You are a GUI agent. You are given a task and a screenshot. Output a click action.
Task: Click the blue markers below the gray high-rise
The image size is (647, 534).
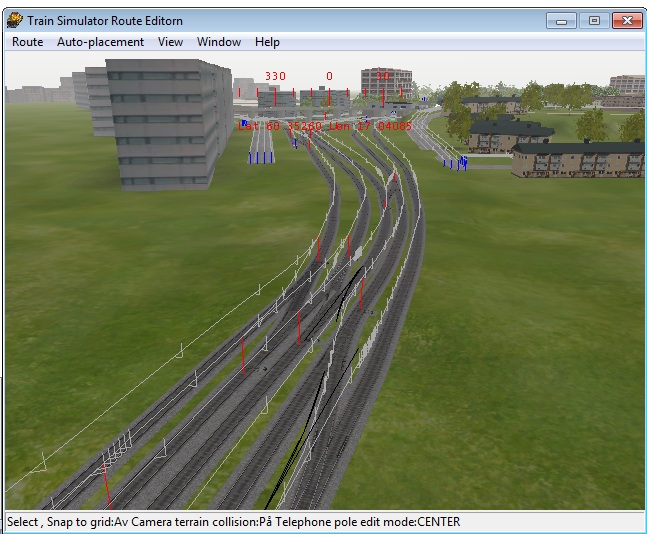pyautogui.click(x=261, y=157)
